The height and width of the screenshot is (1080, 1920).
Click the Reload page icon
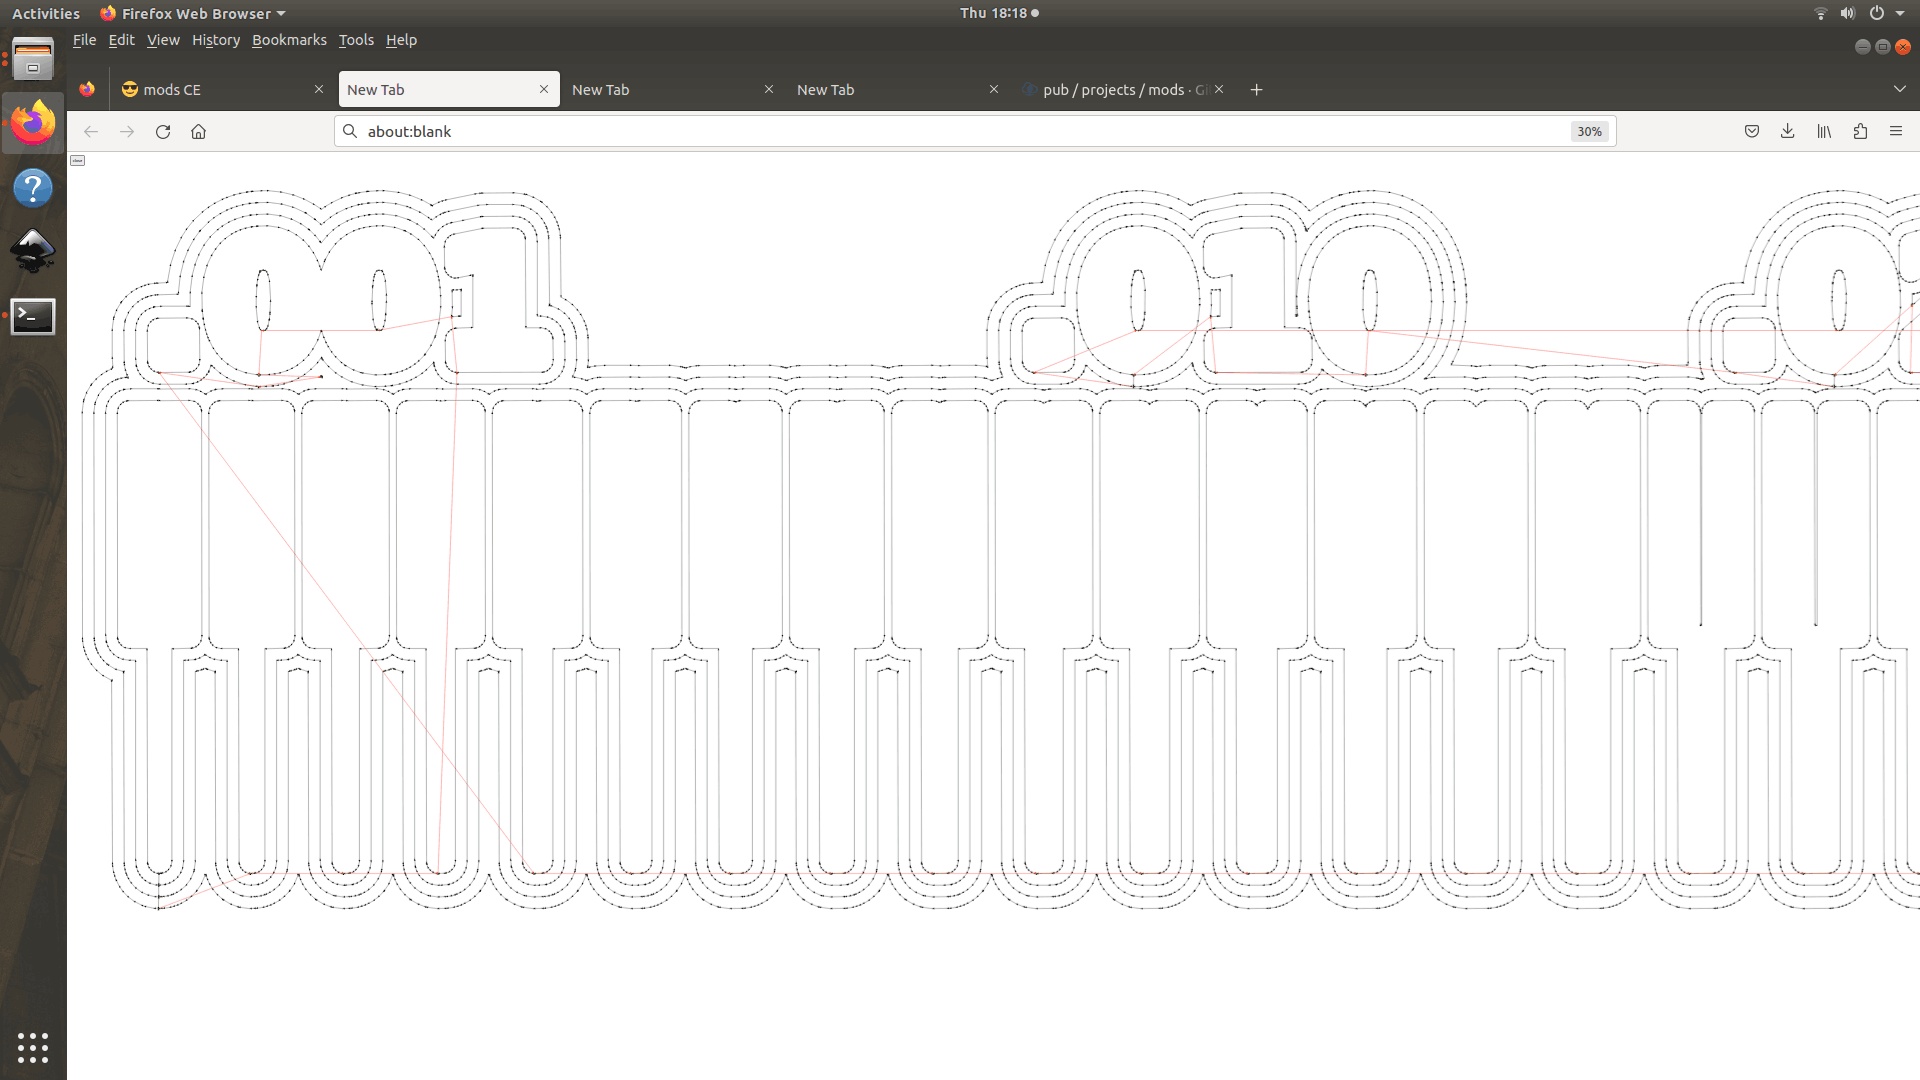[163, 131]
